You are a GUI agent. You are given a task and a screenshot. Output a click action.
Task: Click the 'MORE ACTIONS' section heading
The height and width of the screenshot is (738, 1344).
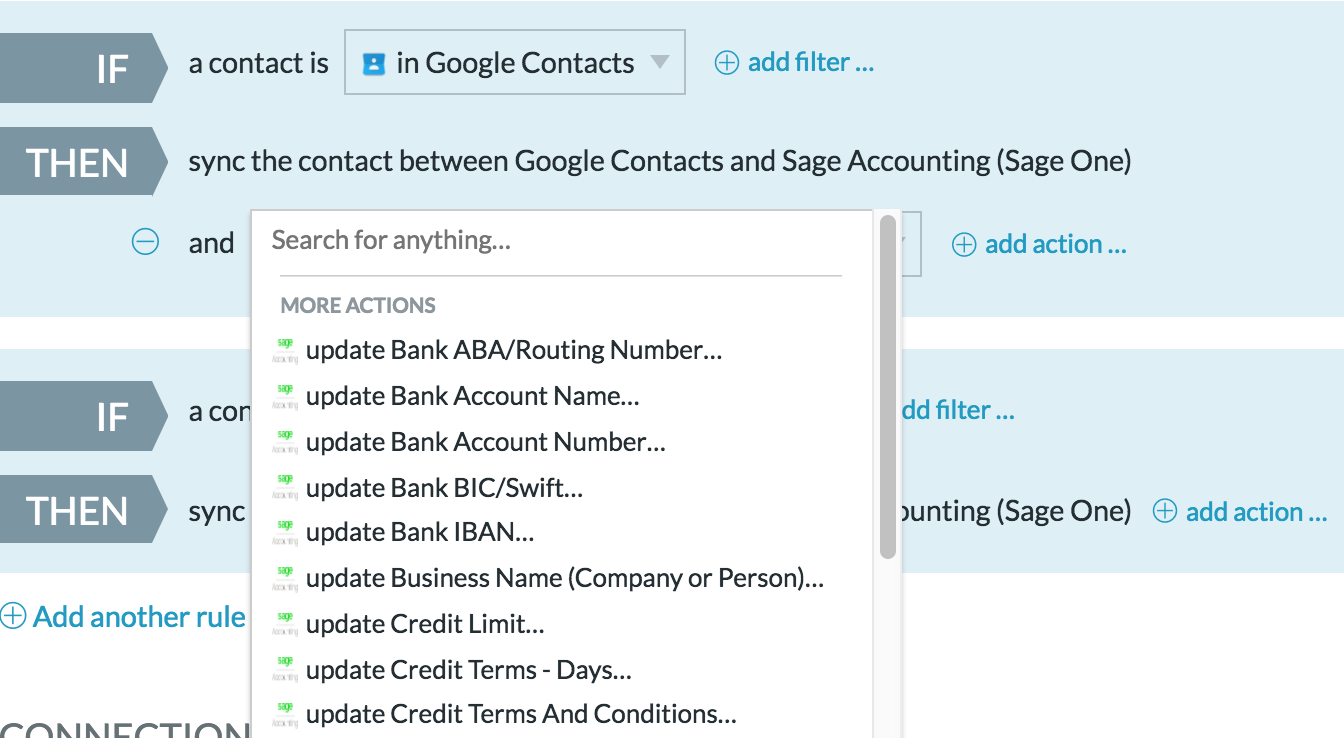[x=358, y=306]
